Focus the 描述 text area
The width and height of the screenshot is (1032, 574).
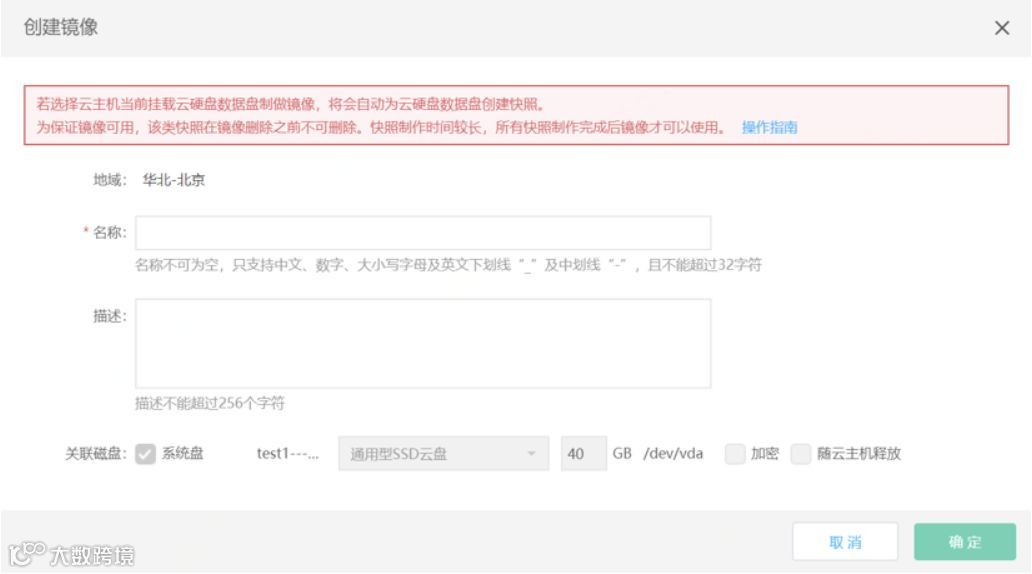423,343
